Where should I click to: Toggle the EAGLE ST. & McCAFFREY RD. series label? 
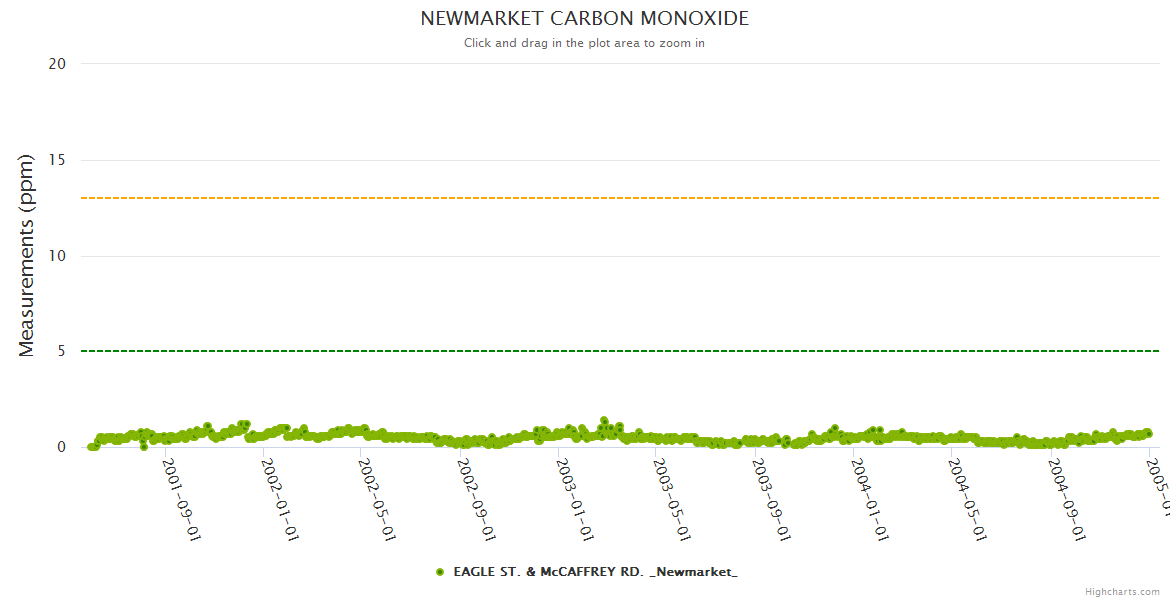595,572
